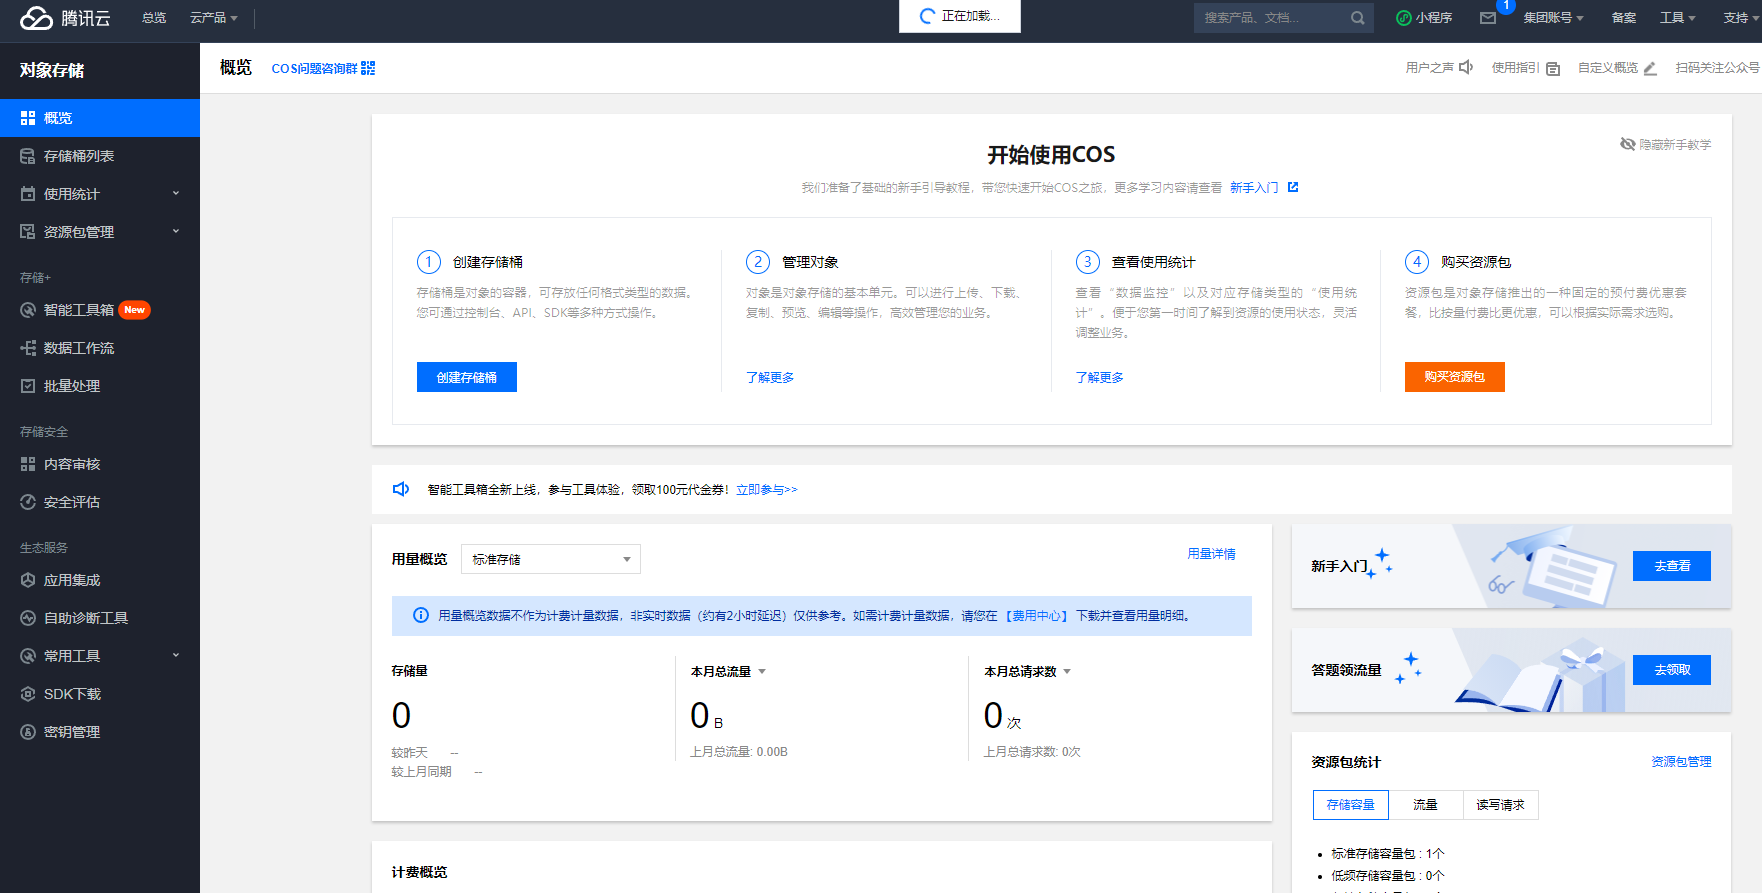The image size is (1762, 893).
Task: Click the 自定义概览 pencil icon
Action: point(1650,69)
